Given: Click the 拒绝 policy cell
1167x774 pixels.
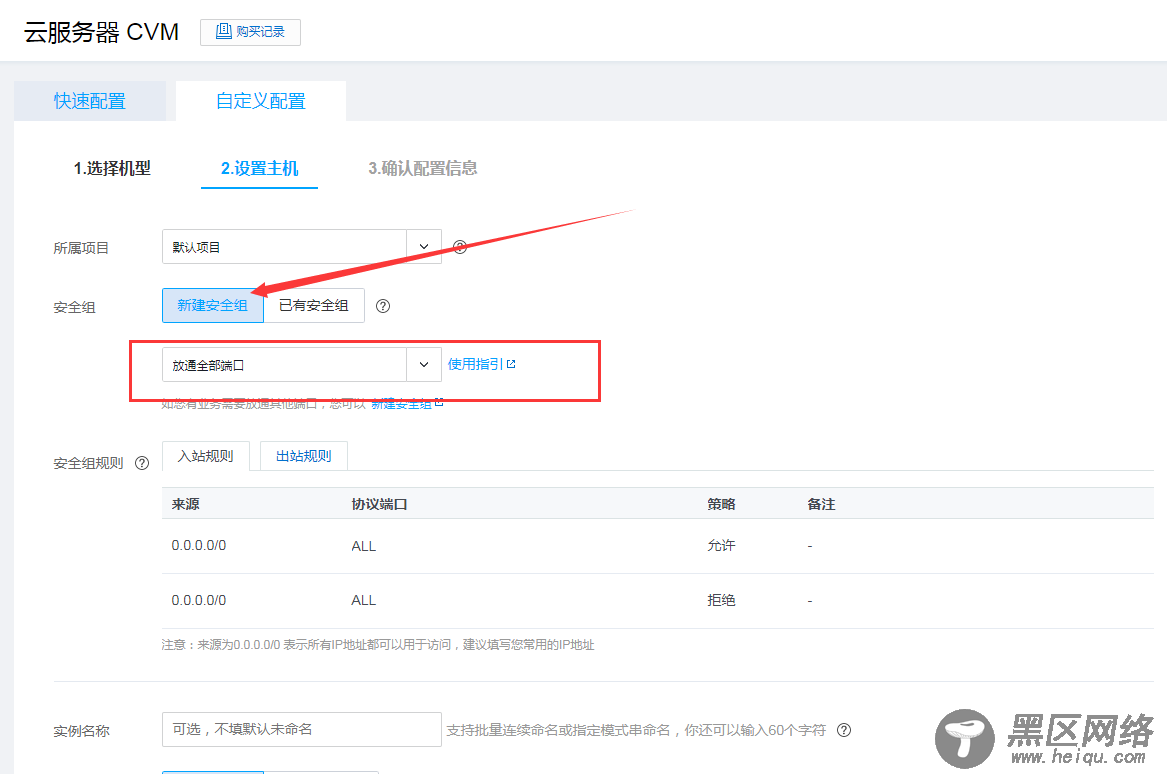Looking at the screenshot, I should (x=721, y=600).
